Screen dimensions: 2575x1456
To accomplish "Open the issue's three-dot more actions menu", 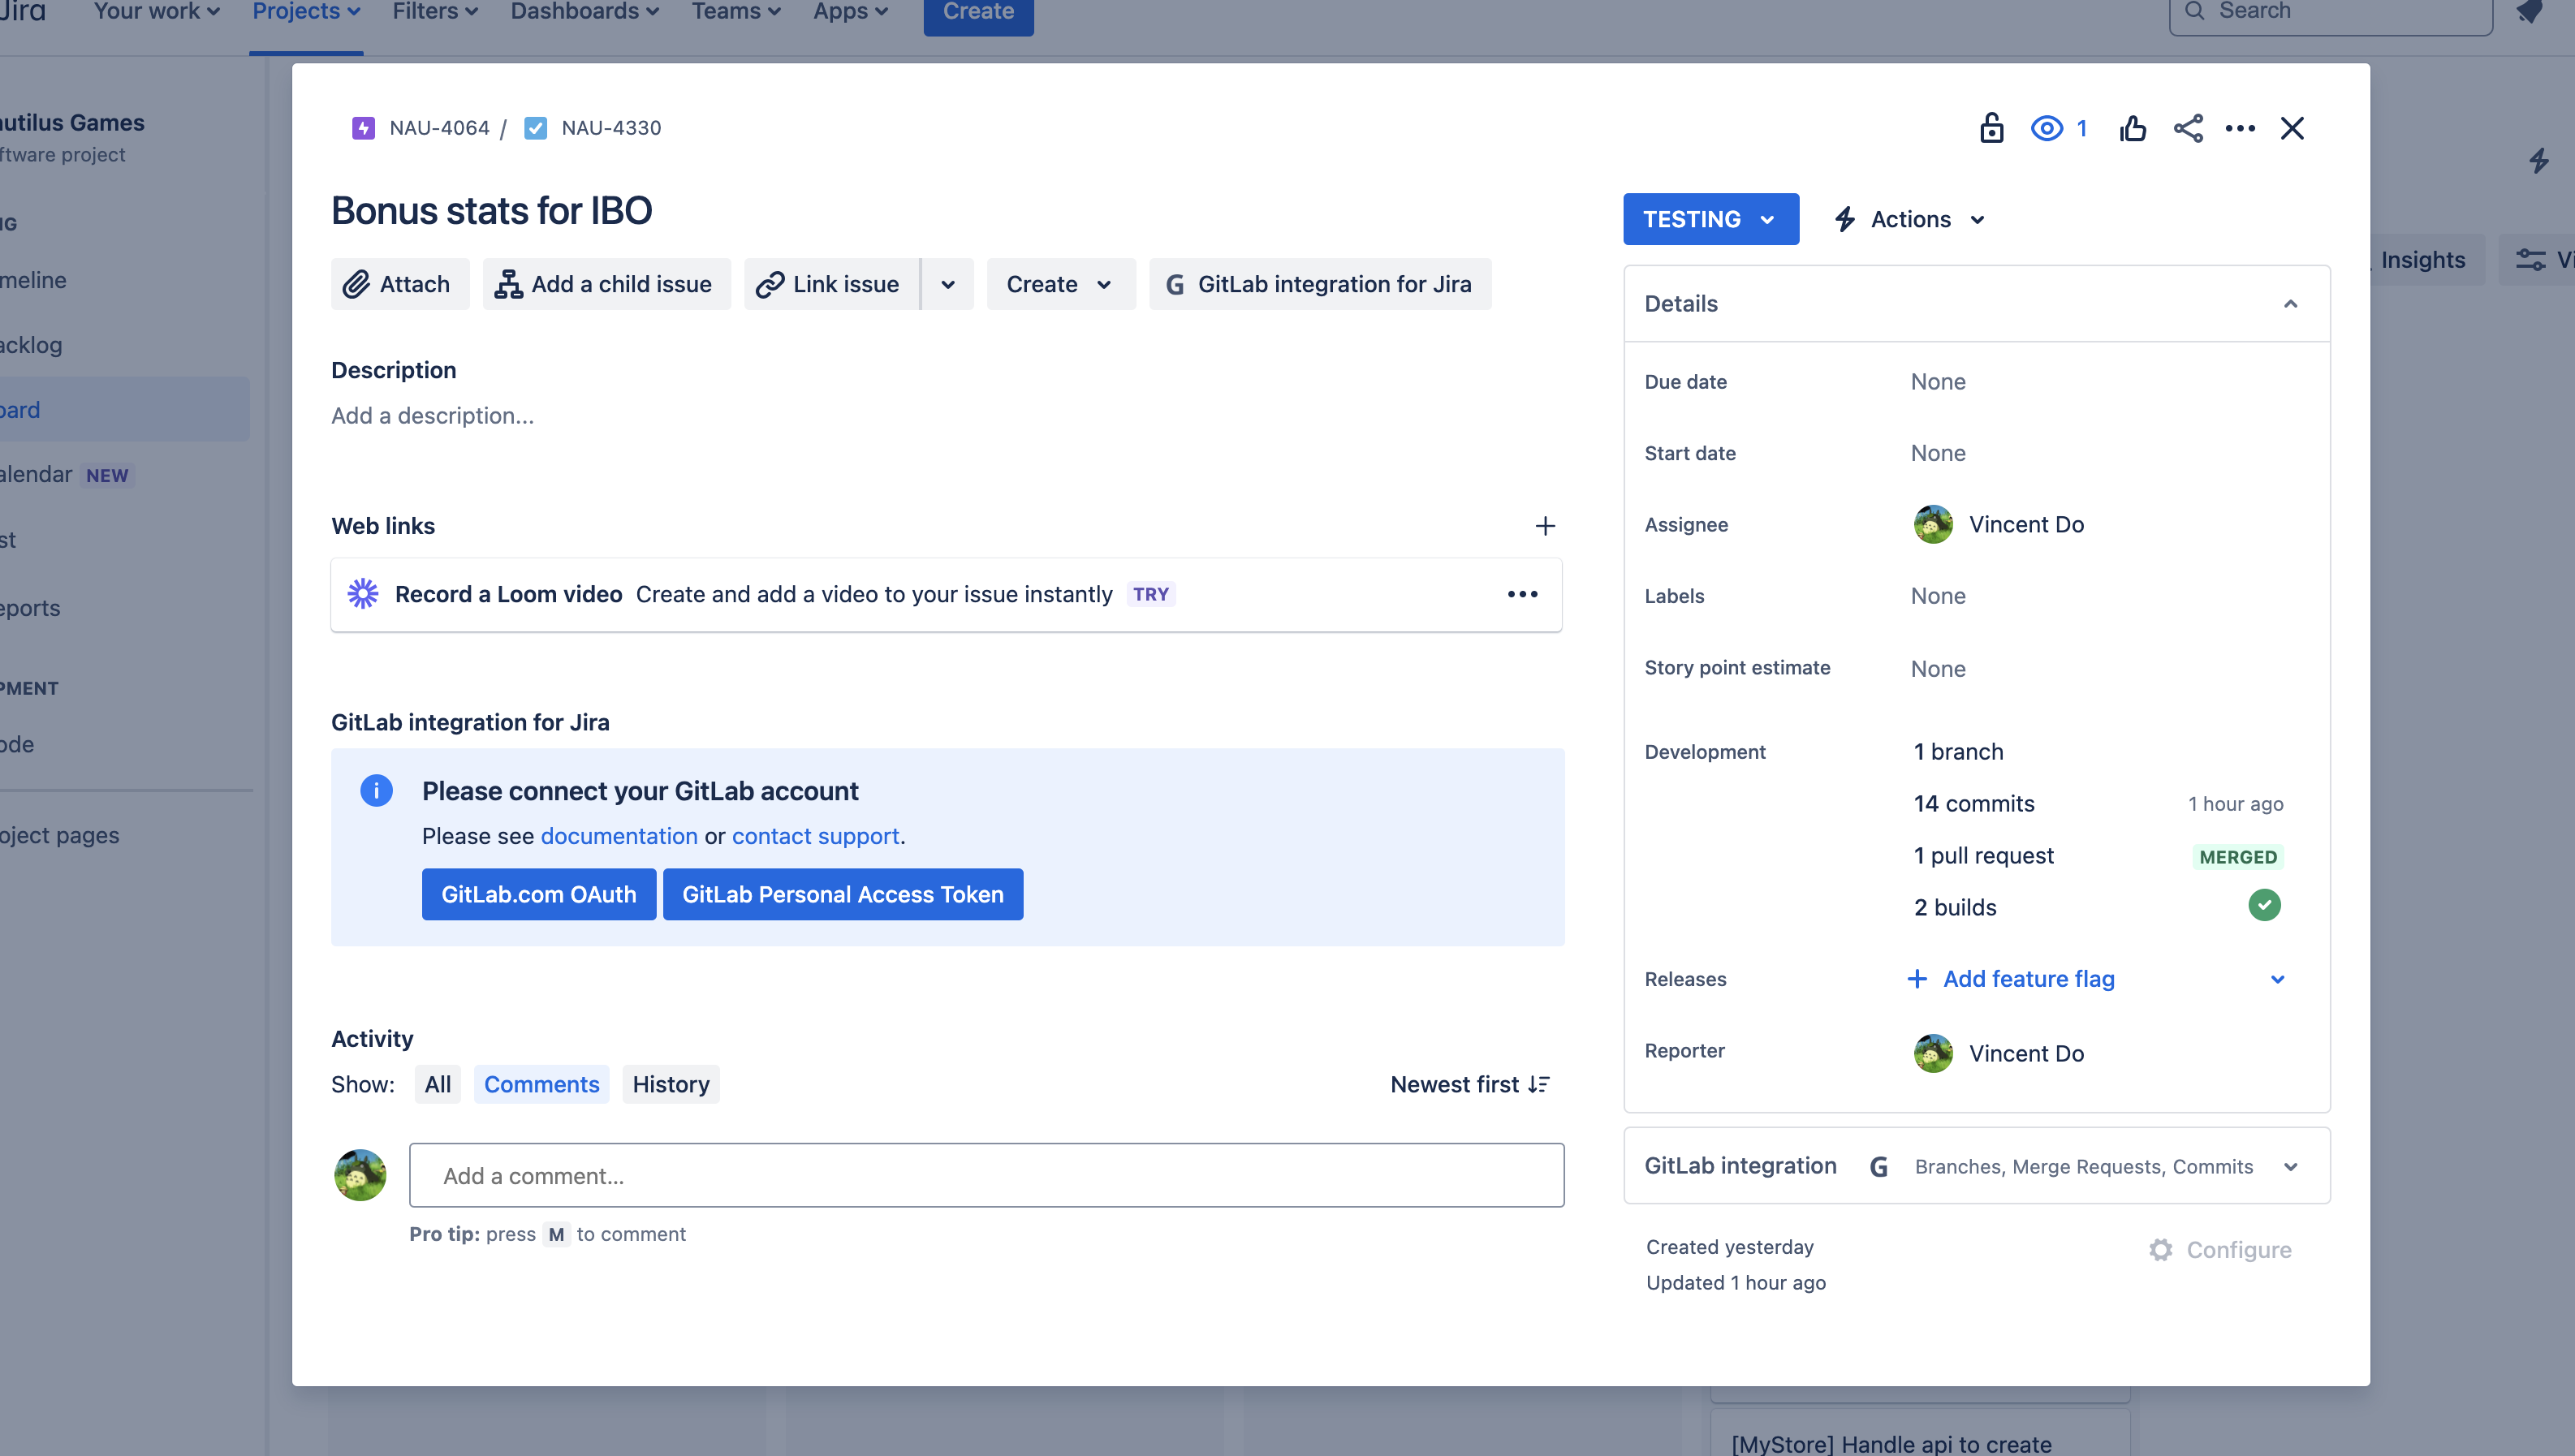I will point(2240,128).
